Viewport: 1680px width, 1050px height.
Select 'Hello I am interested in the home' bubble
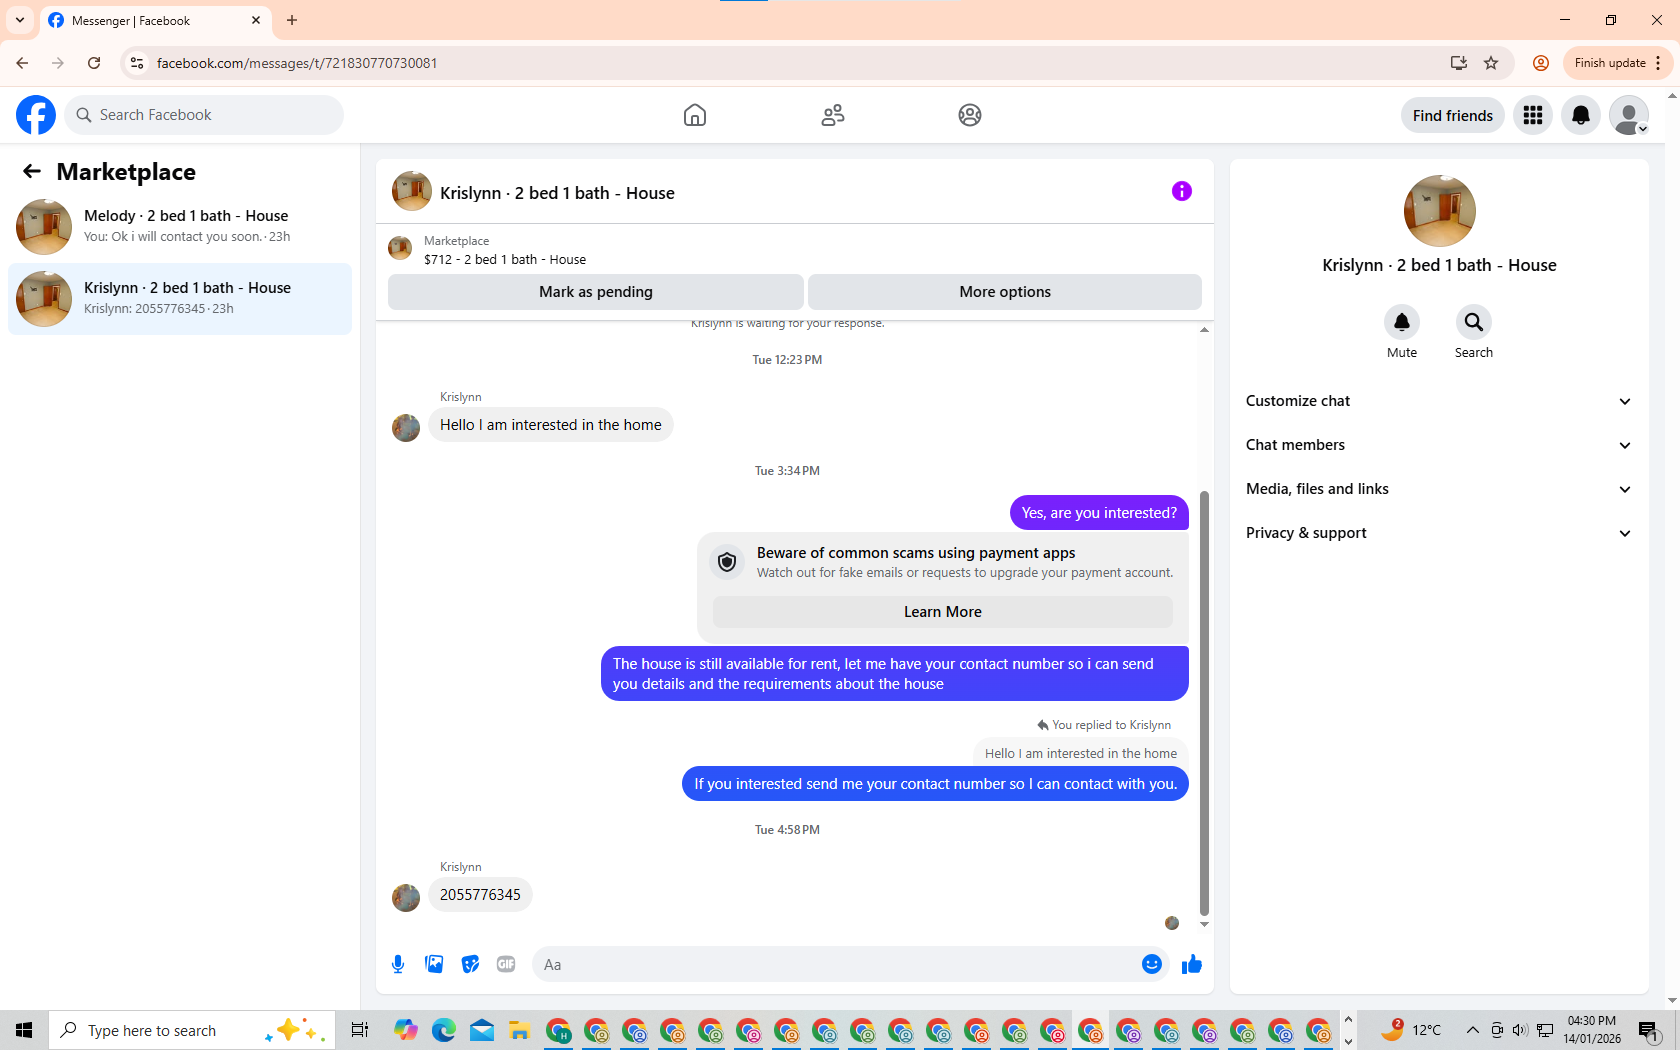(x=551, y=425)
